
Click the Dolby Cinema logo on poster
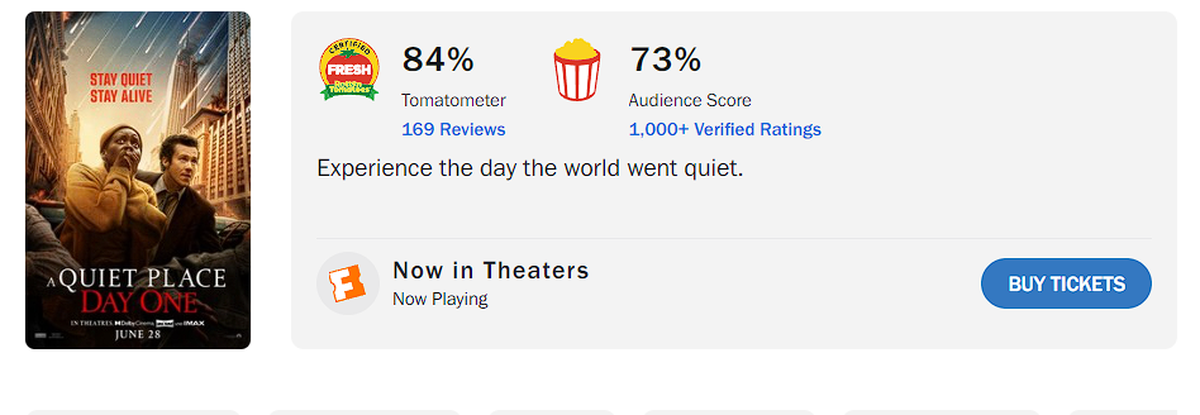pos(133,324)
